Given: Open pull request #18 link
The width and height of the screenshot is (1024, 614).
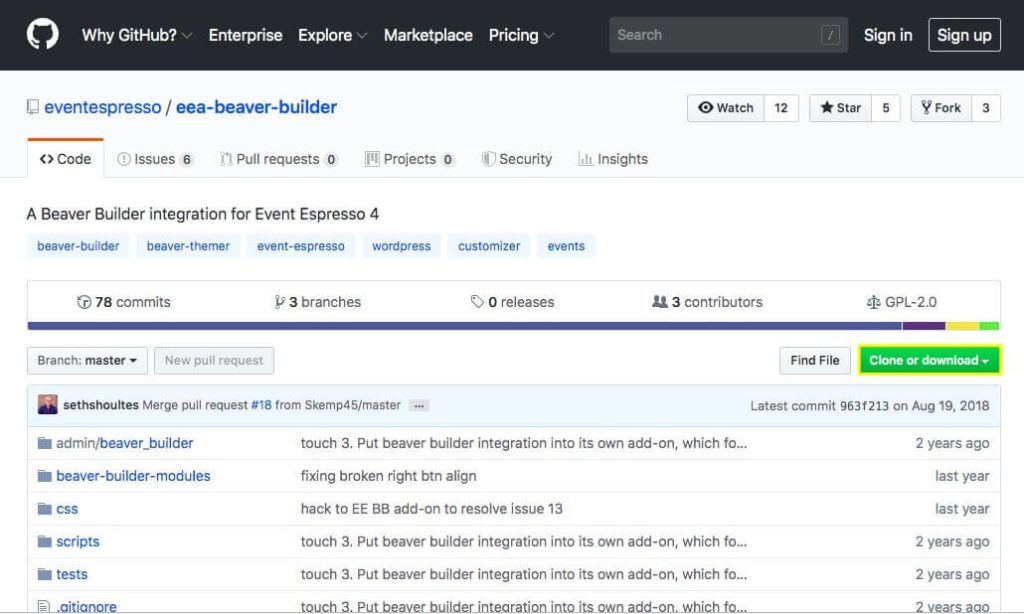Looking at the screenshot, I should click(x=261, y=405).
